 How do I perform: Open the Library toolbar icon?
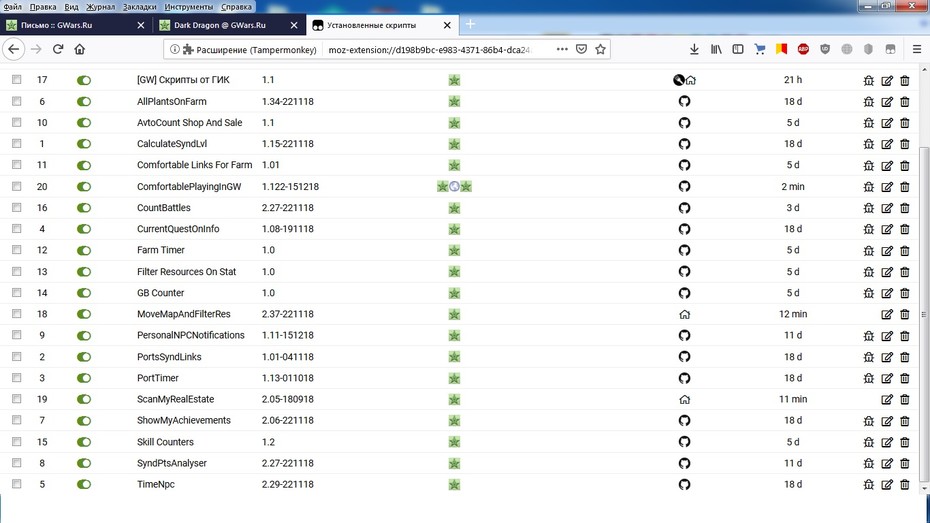716,49
